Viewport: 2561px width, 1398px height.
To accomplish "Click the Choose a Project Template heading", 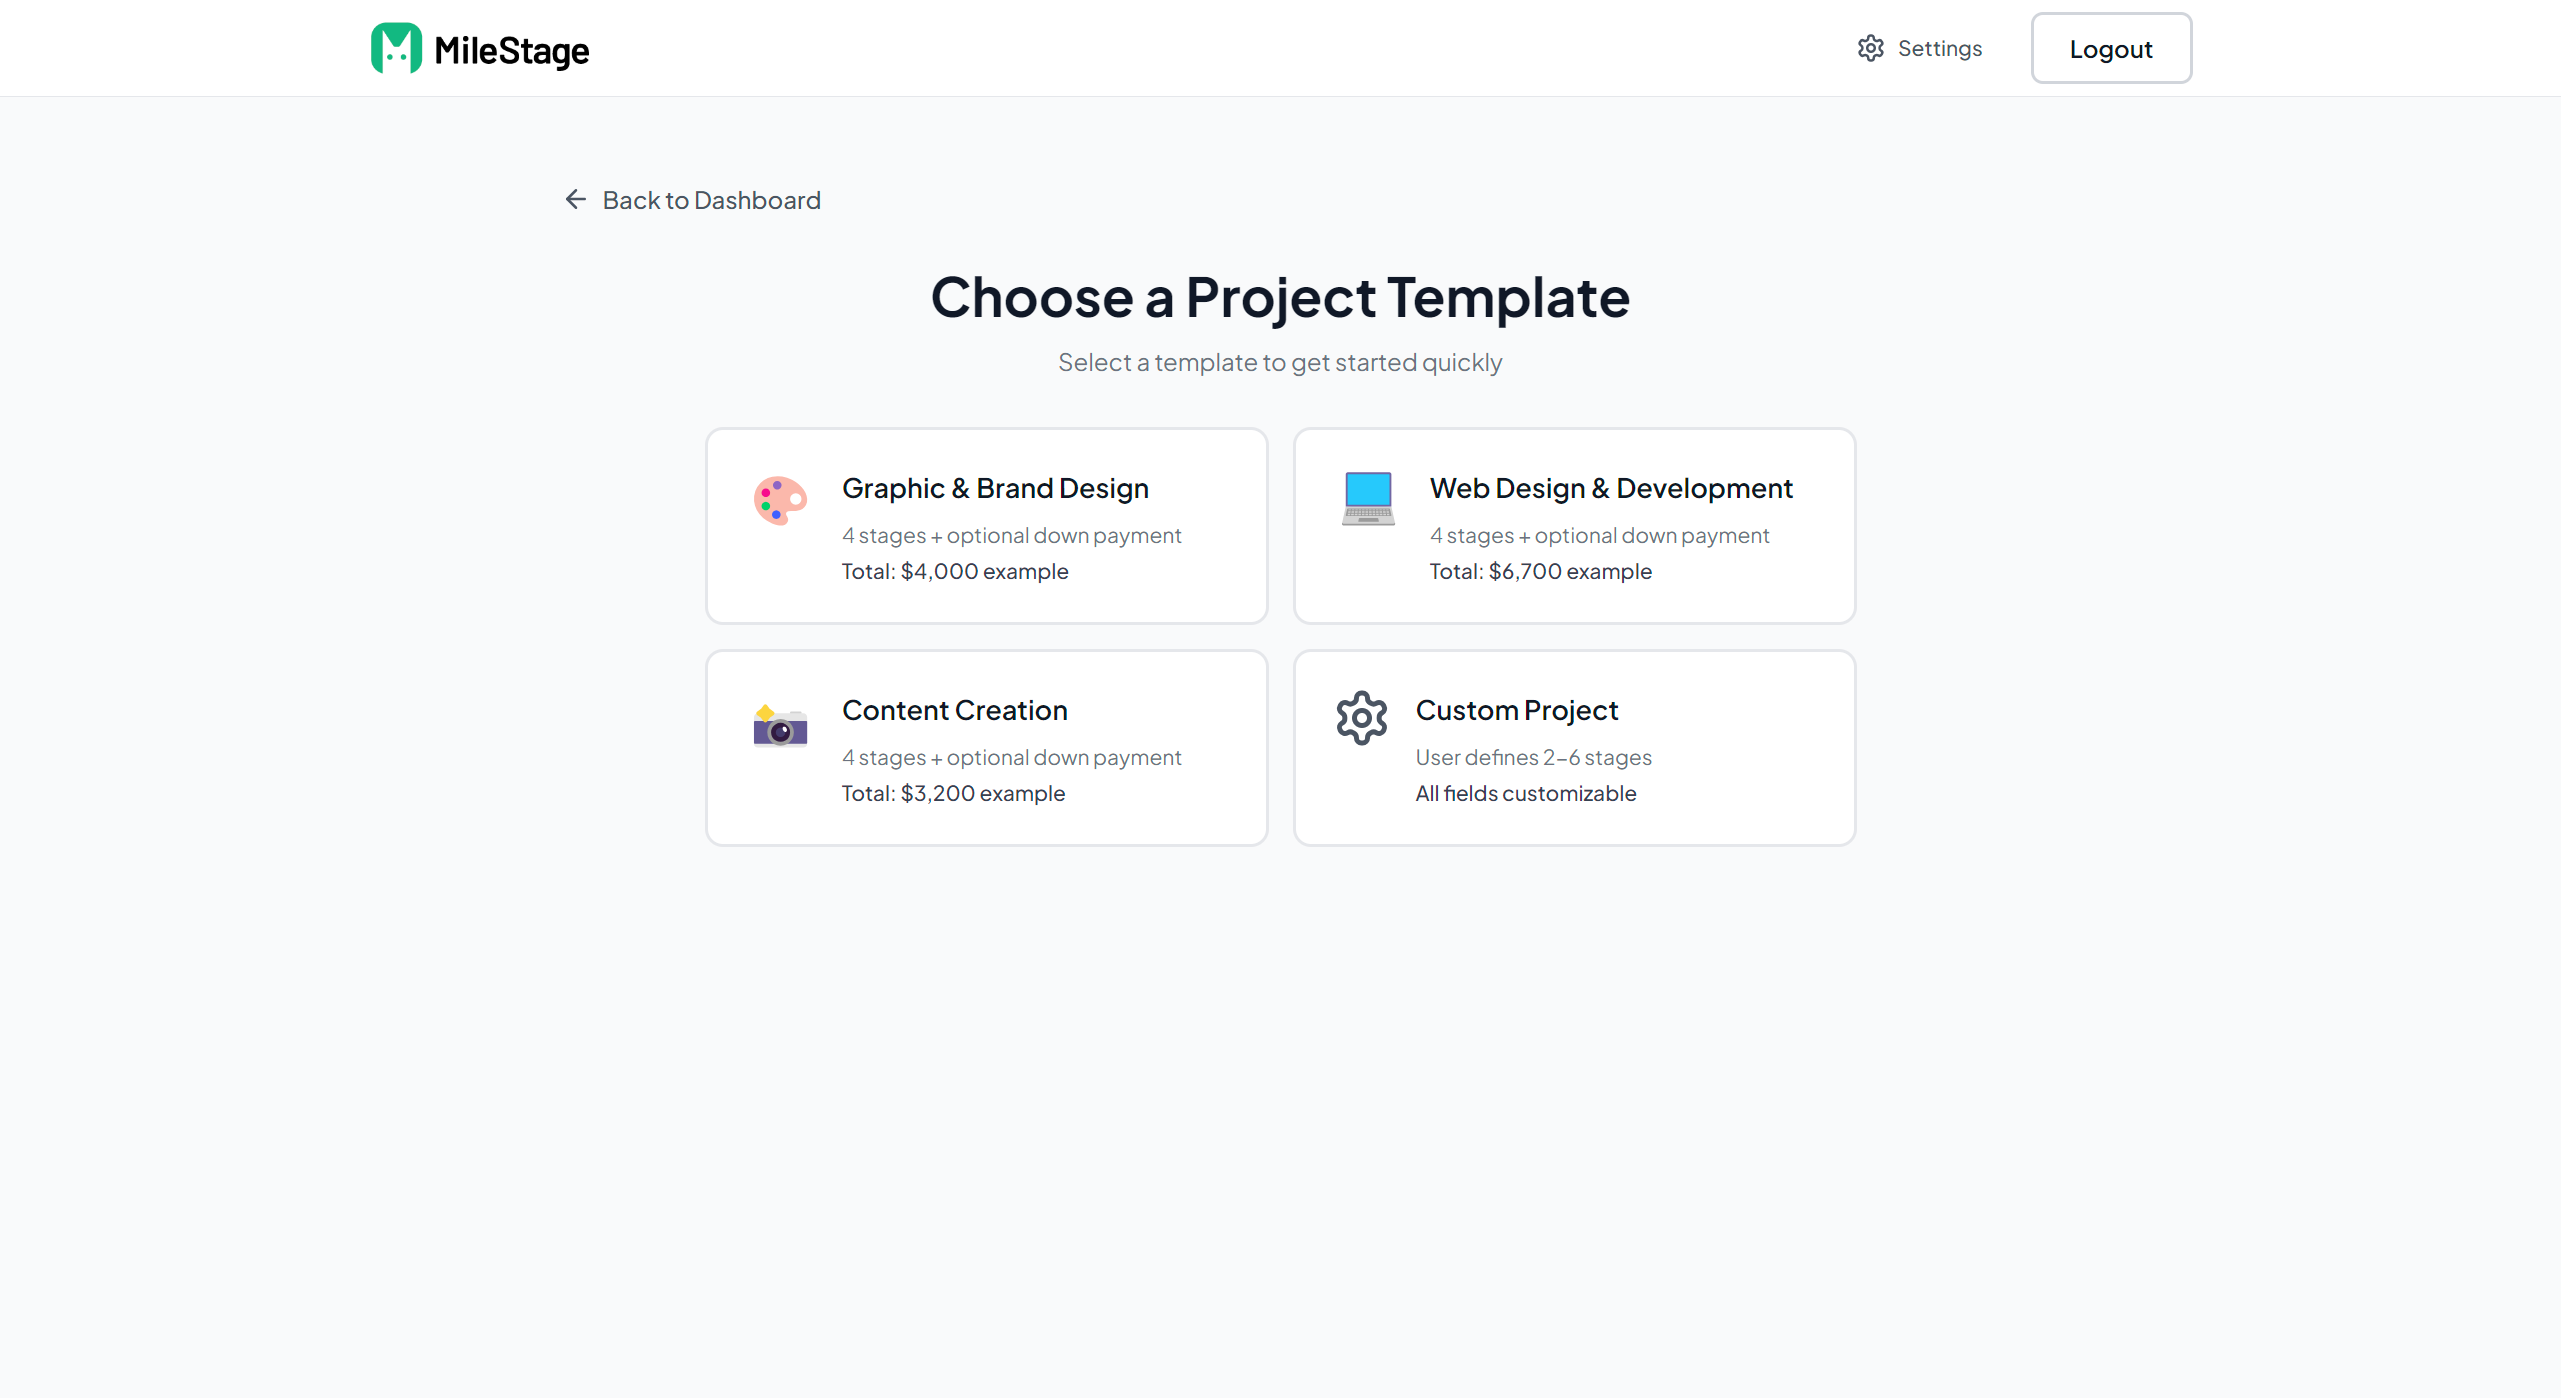I will tap(1280, 297).
